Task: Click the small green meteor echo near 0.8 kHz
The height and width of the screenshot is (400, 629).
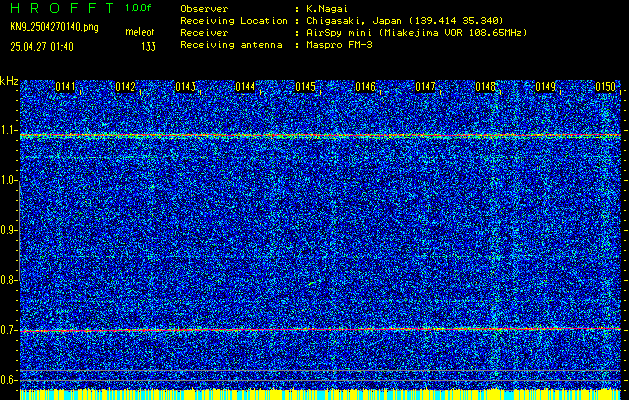Action: tap(312, 284)
